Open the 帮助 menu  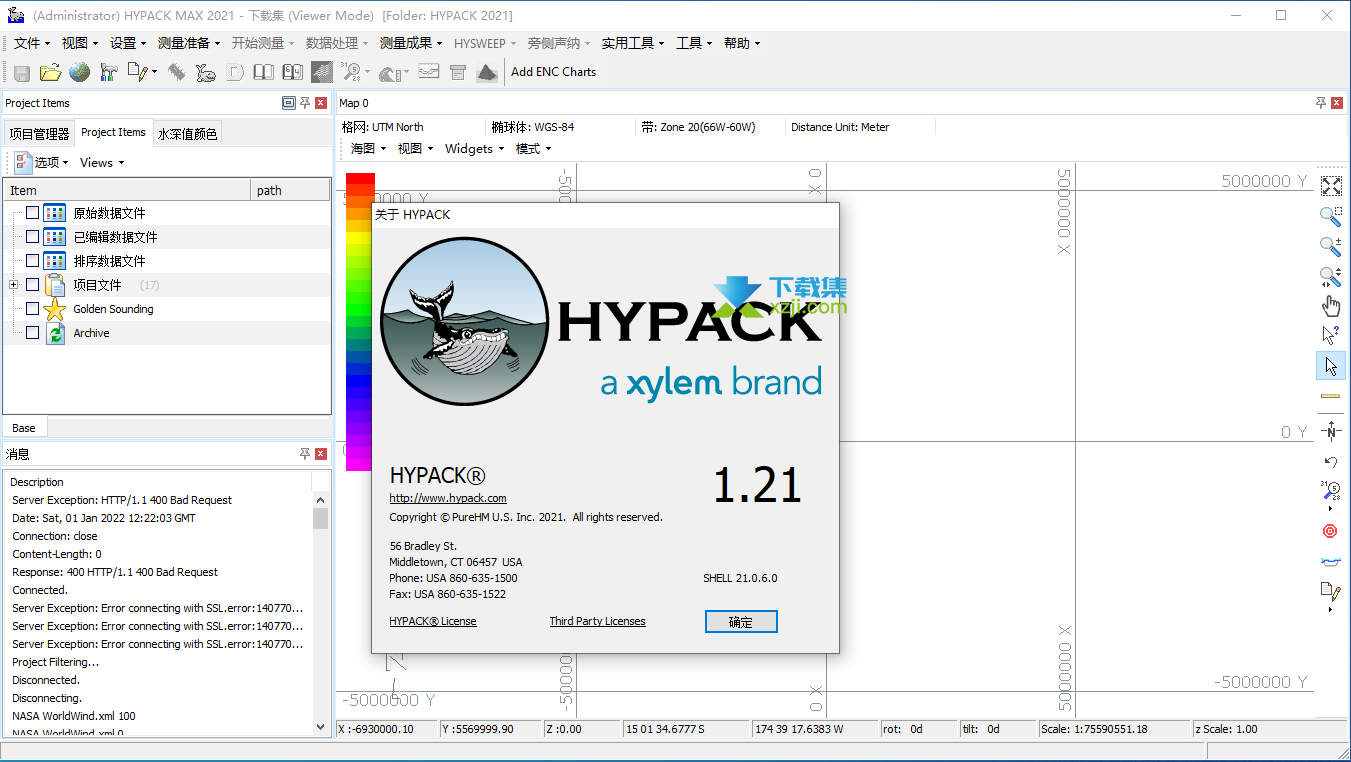(x=742, y=43)
